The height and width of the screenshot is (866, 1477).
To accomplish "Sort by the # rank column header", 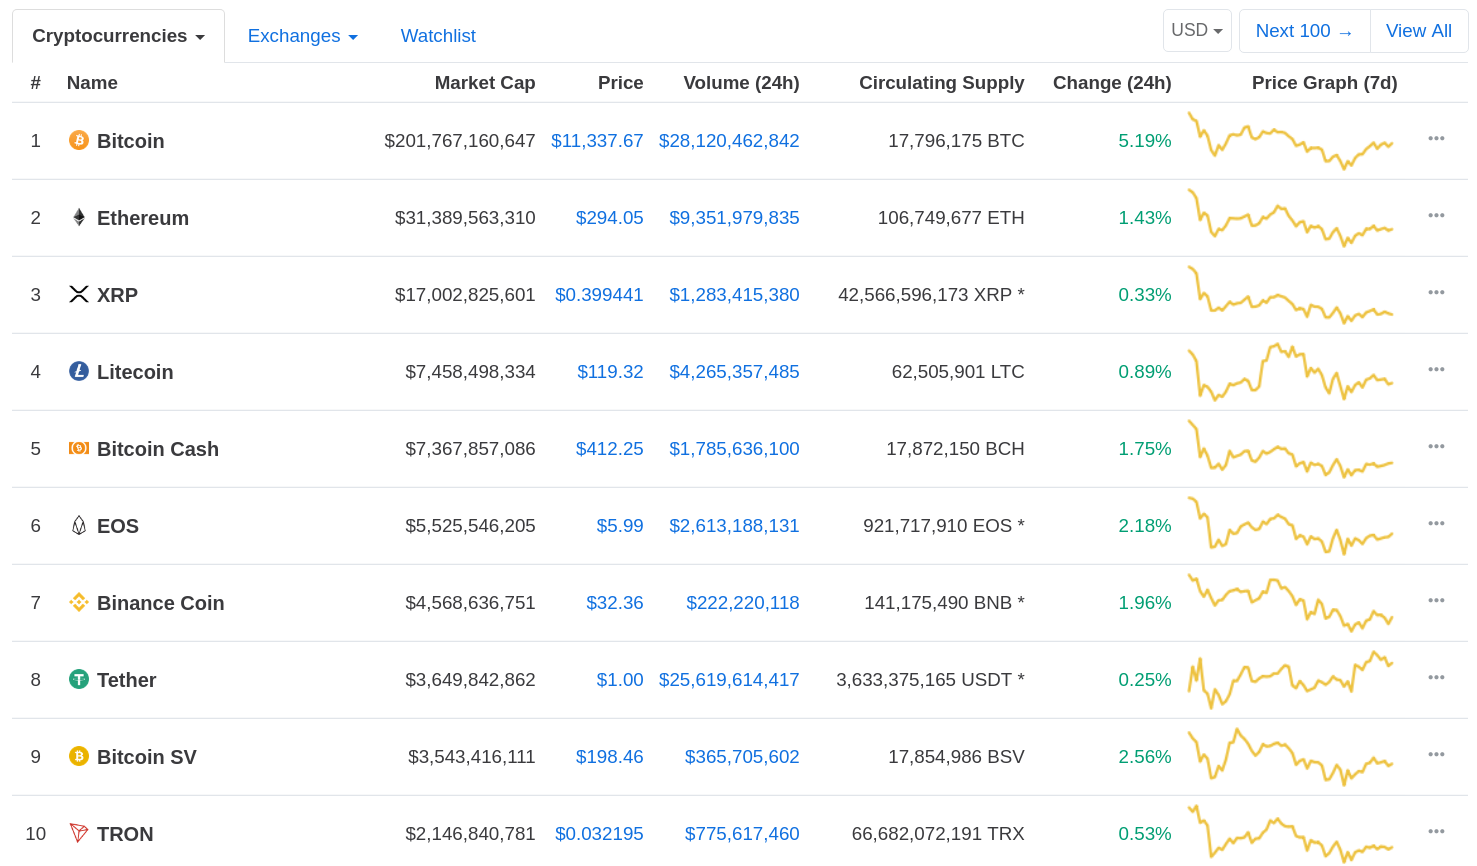I will (x=36, y=83).
